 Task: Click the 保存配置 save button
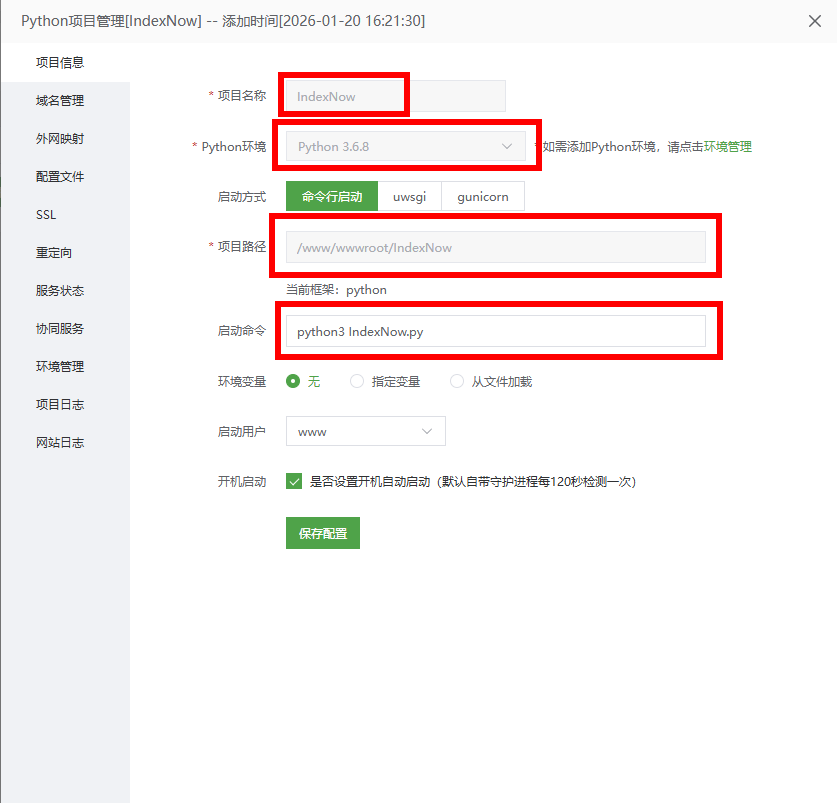click(x=322, y=533)
